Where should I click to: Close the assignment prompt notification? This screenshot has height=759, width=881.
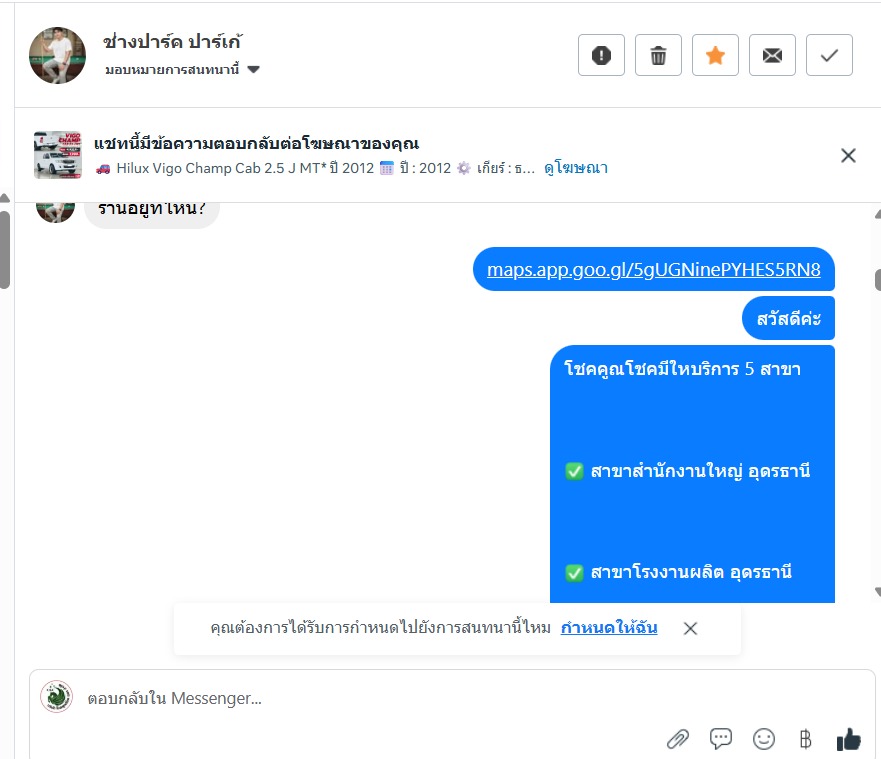(691, 628)
